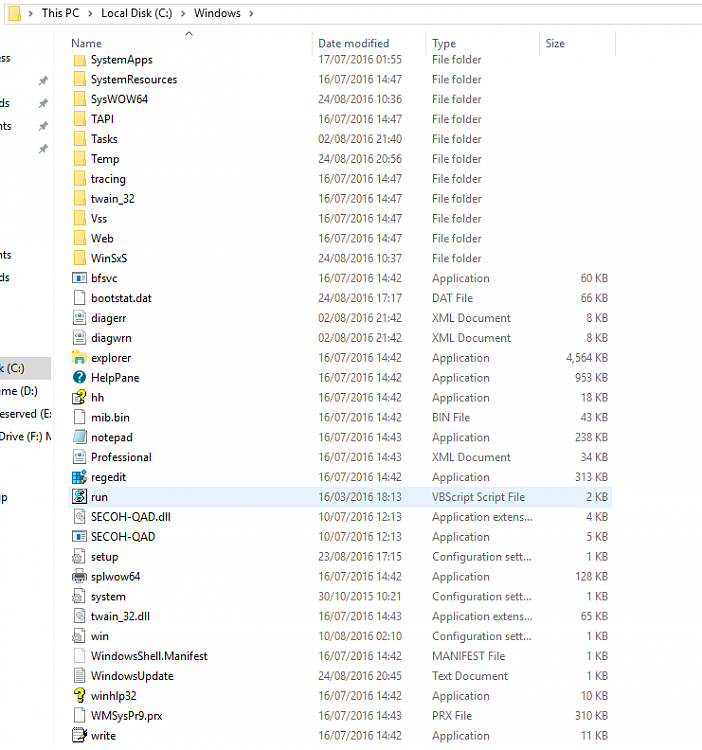Click the Text Document type cell
The image size is (702, 750).
(470, 676)
